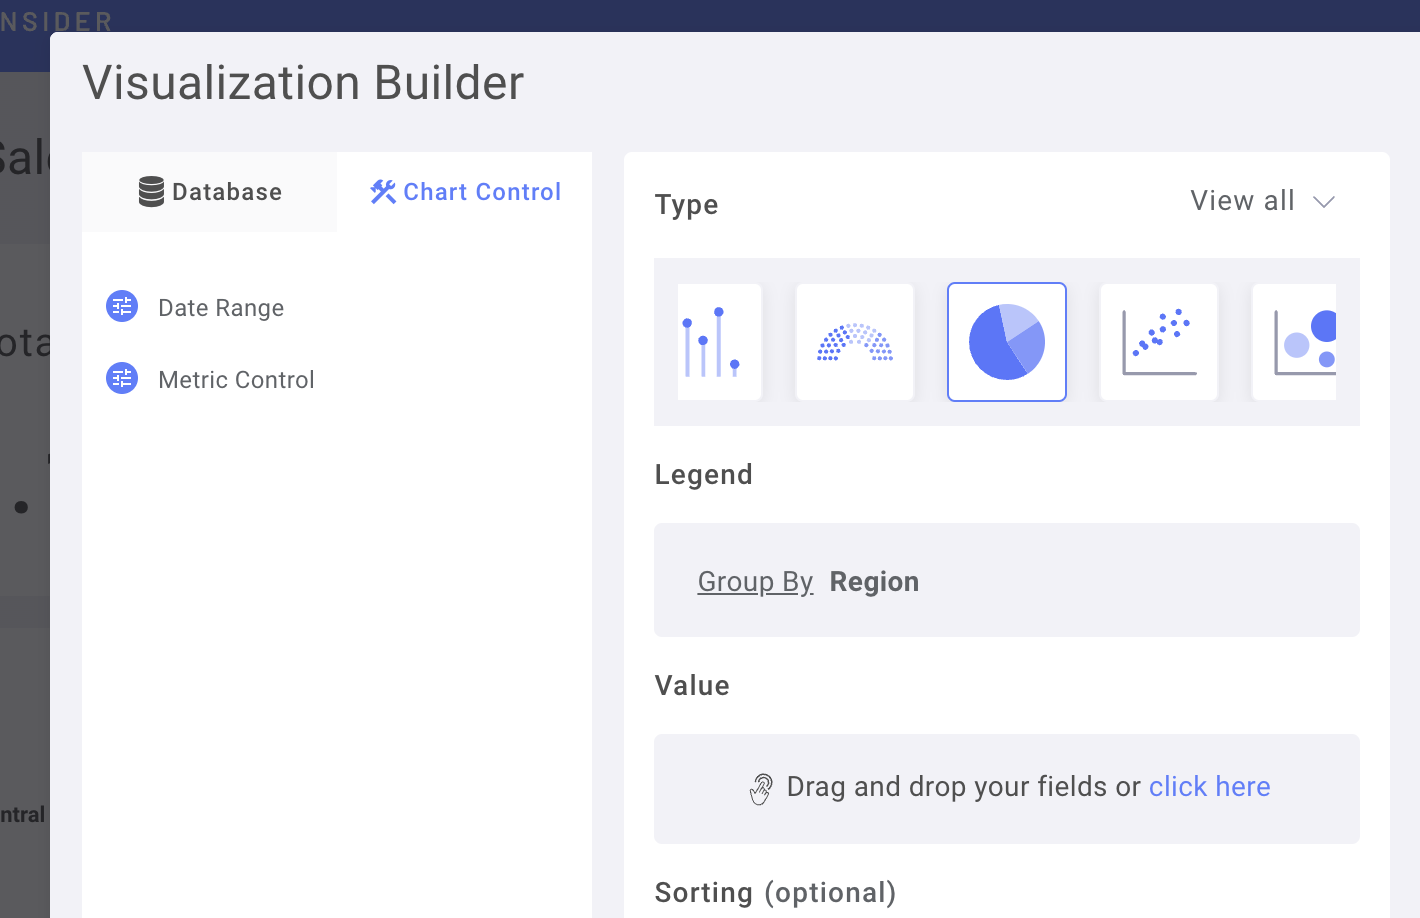Click the Value drag-and-drop zone

click(1006, 788)
